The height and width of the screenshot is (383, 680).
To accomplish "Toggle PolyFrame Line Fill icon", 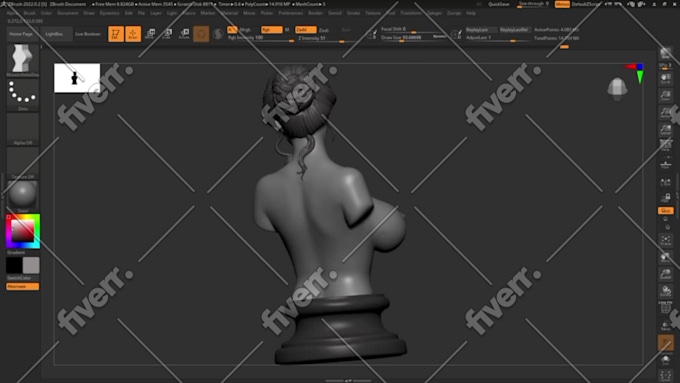I will (665, 308).
